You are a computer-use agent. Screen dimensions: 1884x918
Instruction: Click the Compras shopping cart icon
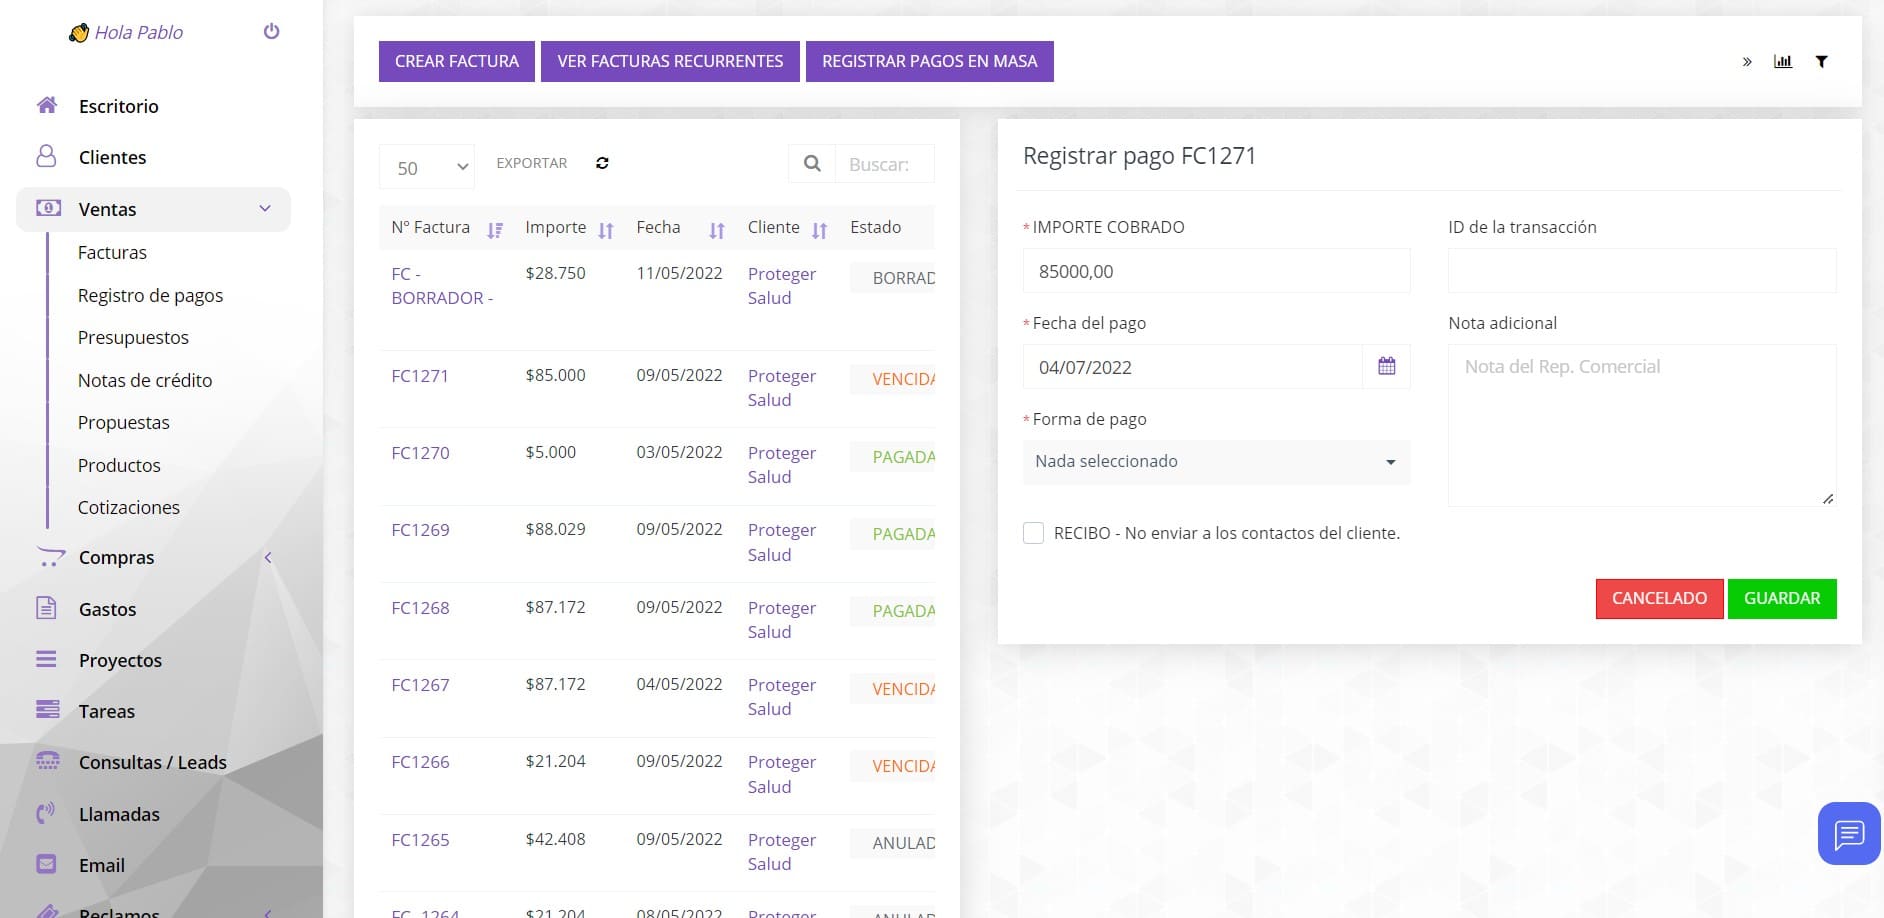[50, 557]
